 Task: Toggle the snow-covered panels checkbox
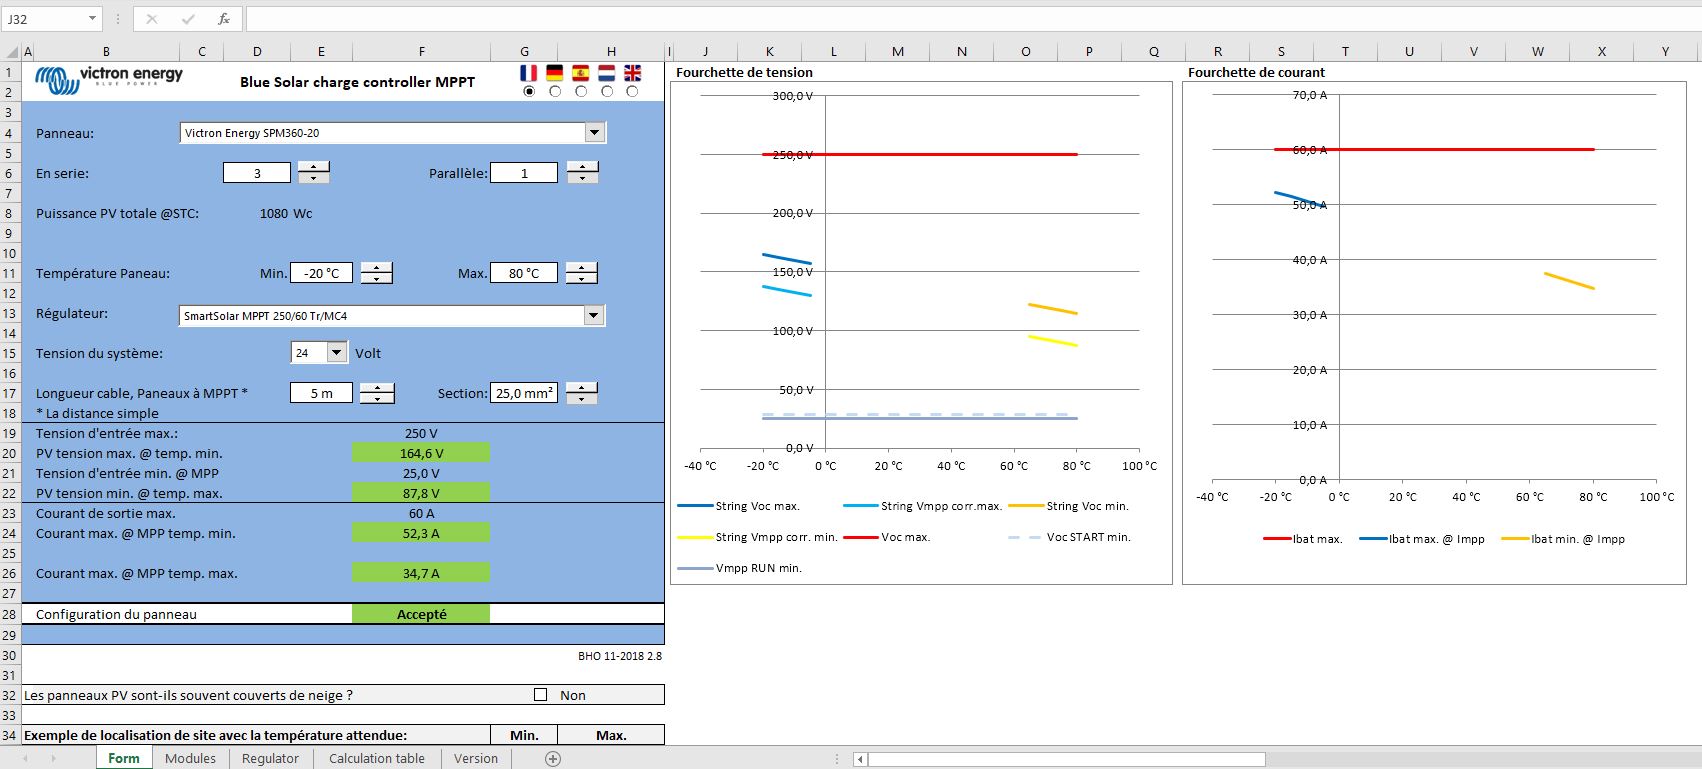point(541,695)
